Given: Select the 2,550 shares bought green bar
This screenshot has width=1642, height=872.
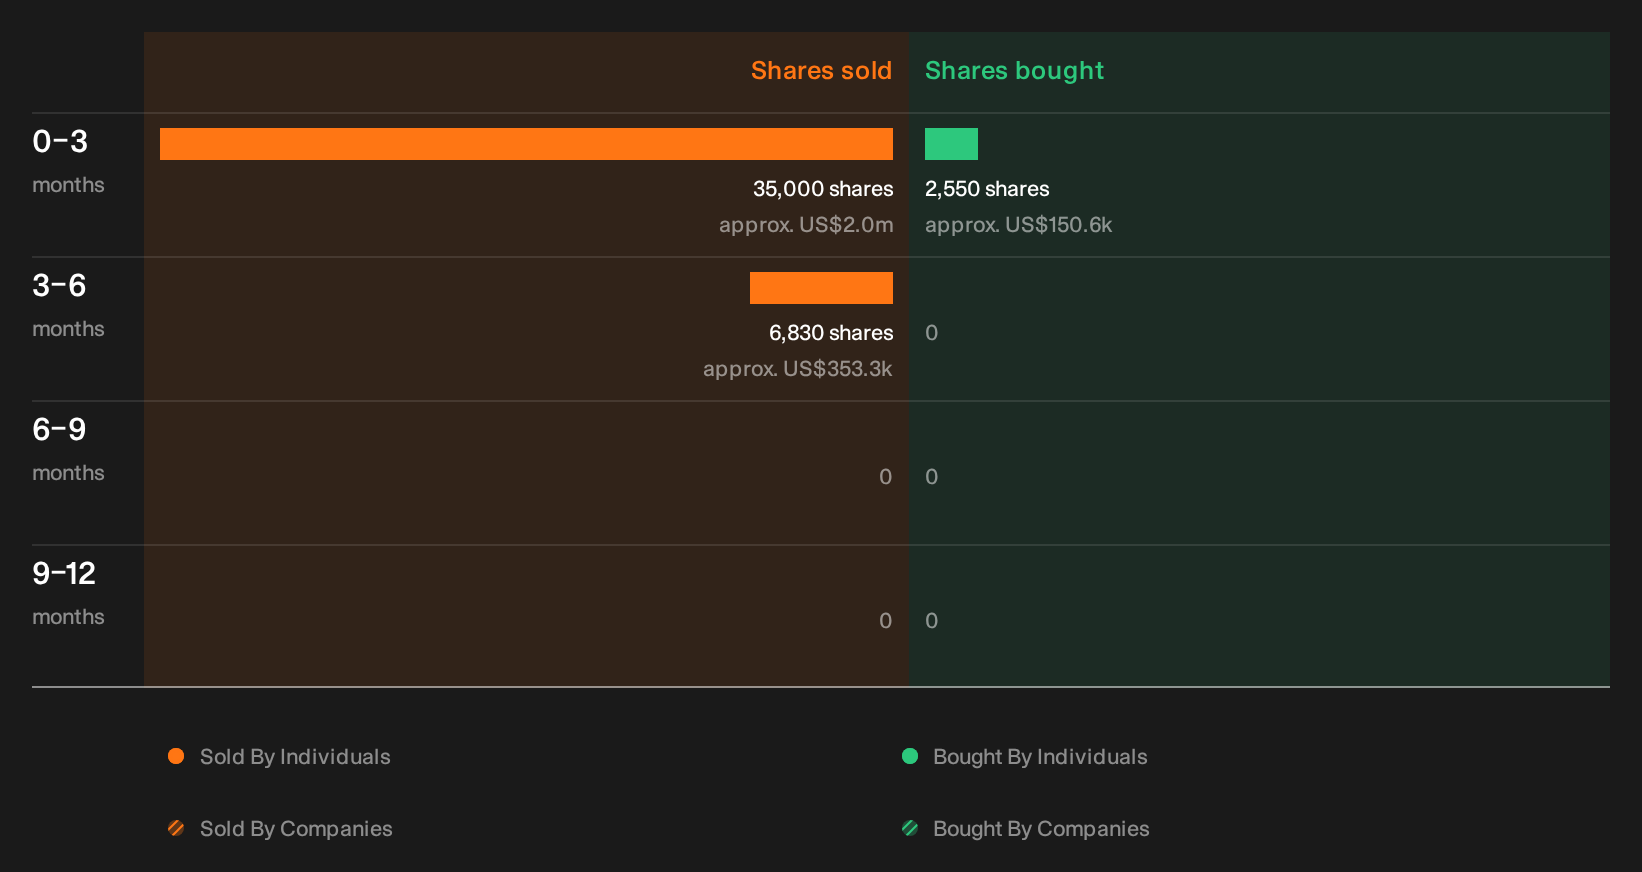Looking at the screenshot, I should tap(951, 144).
